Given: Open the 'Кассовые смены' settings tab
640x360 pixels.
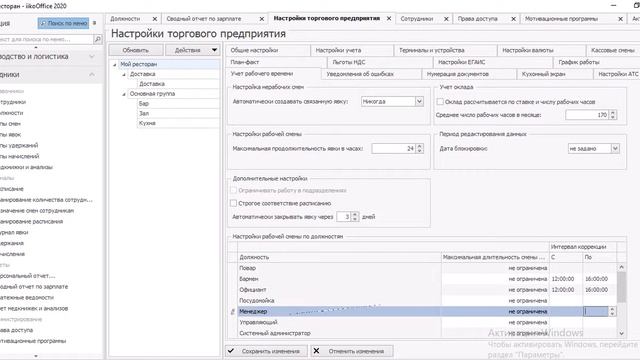Looking at the screenshot, I should [x=613, y=50].
